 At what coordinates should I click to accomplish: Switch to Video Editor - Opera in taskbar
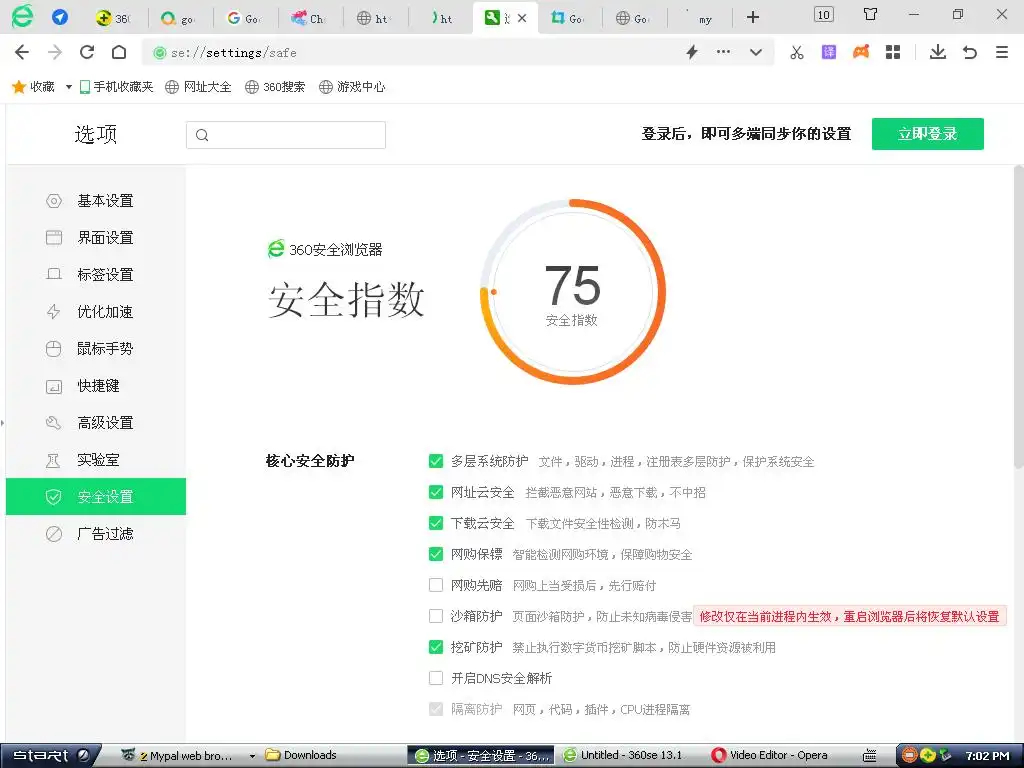(770, 756)
